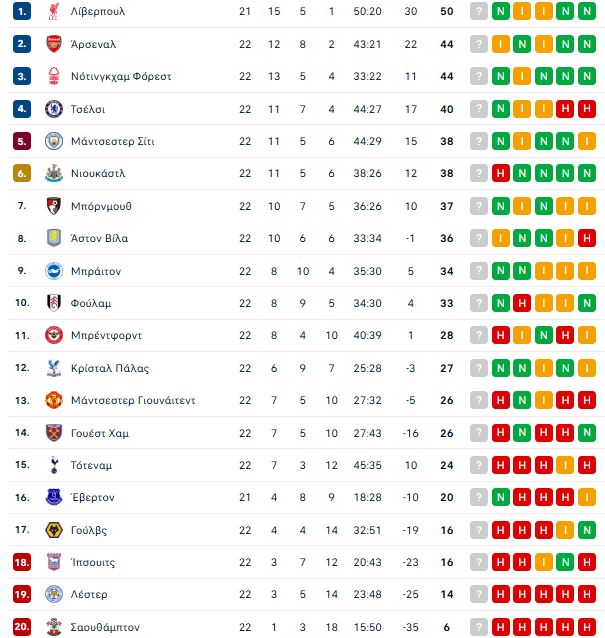This screenshot has width=605, height=638.
Task: Click the Tottenham club crest icon
Action: (x=54, y=465)
